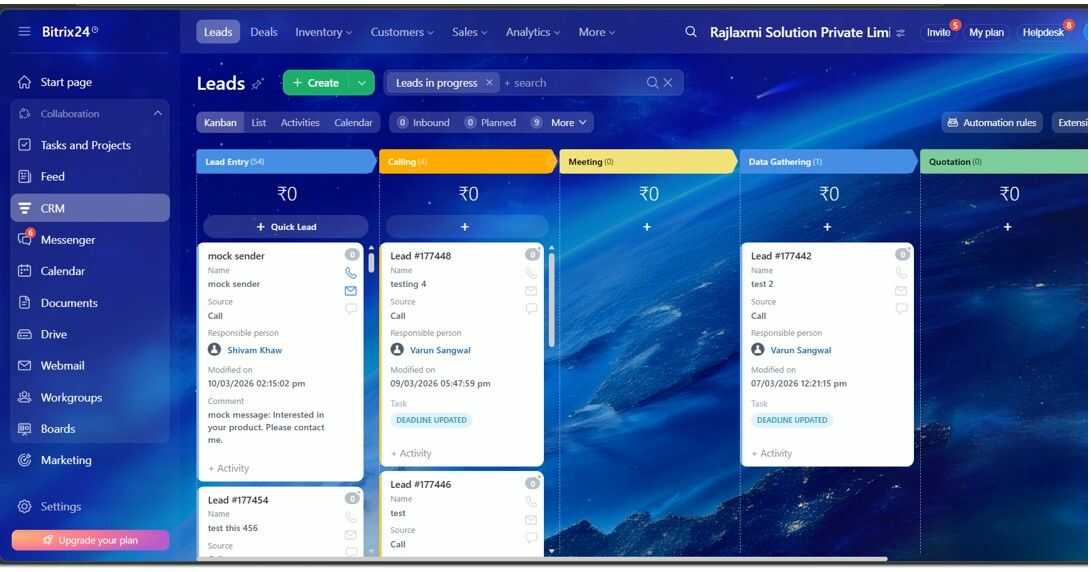Switch to the List view tab
The image size is (1091, 572).
[x=259, y=122]
